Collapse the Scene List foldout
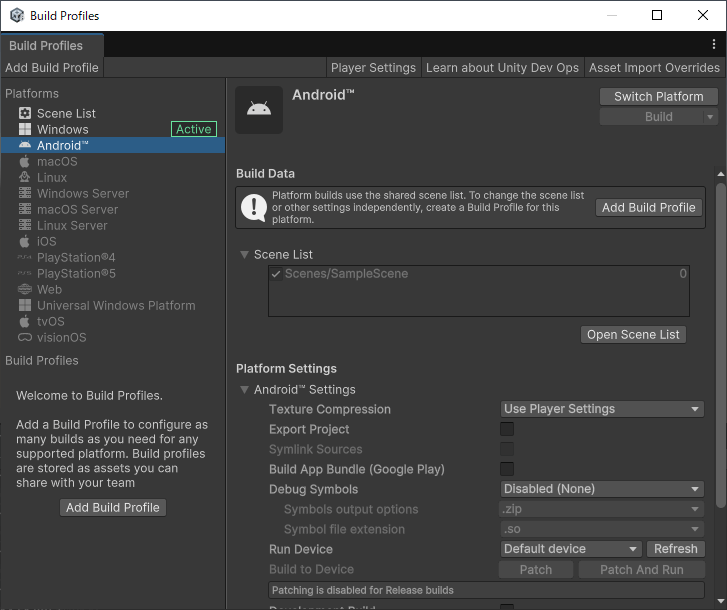This screenshot has height=610, width=727. 244,254
